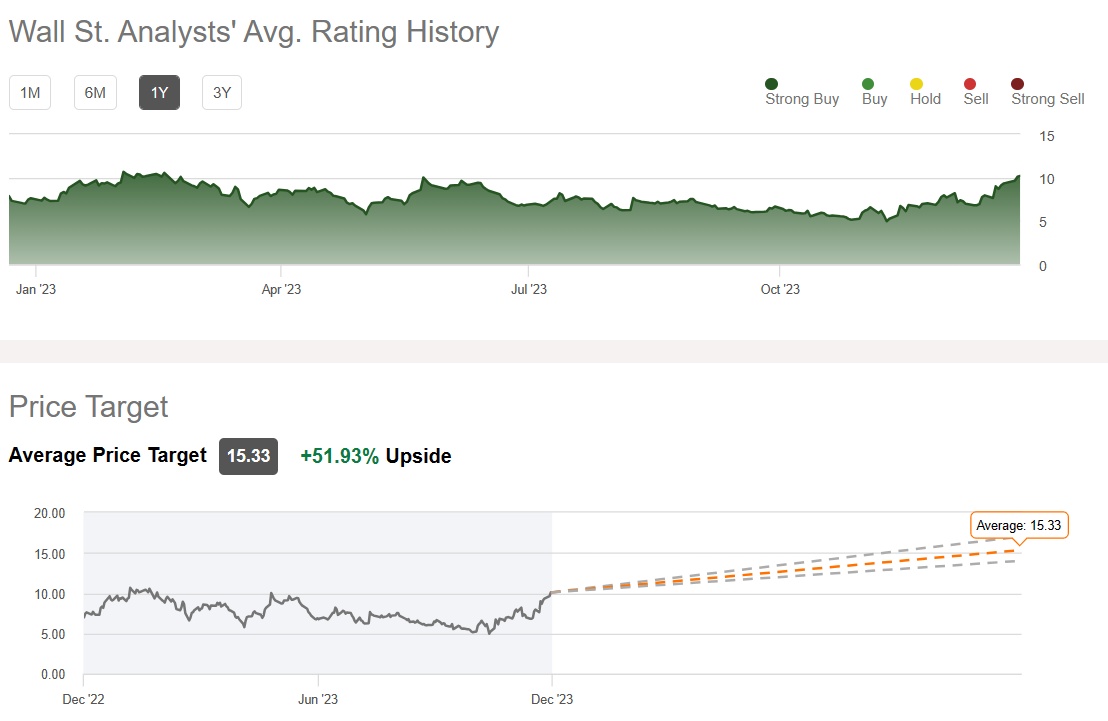Click the +51.93% upside value
The image size is (1108, 721).
pos(340,456)
